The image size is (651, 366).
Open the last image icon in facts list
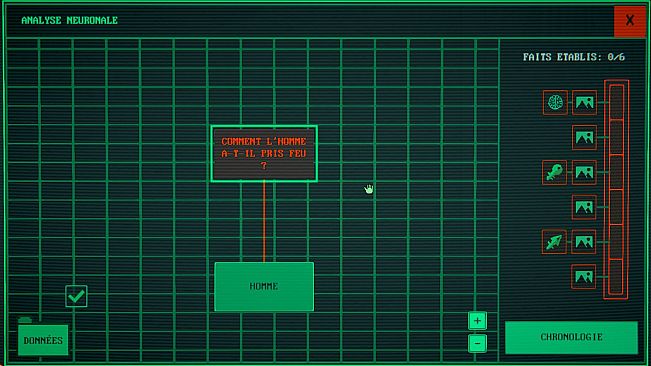coord(583,276)
